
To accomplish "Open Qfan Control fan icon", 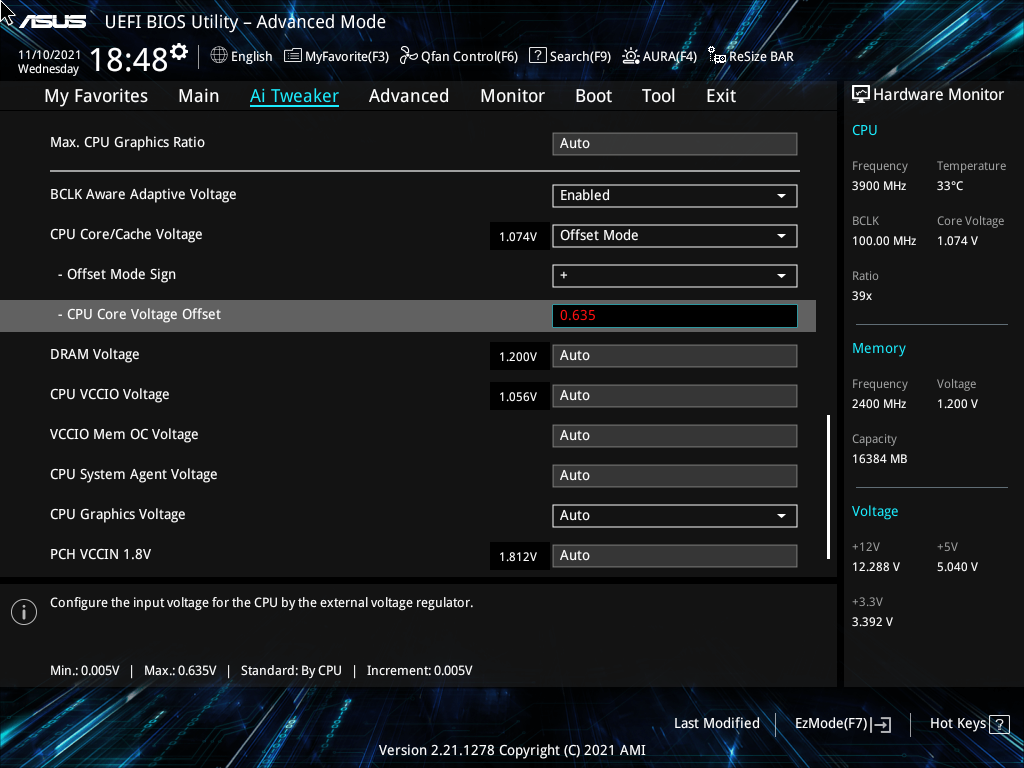I will point(409,56).
